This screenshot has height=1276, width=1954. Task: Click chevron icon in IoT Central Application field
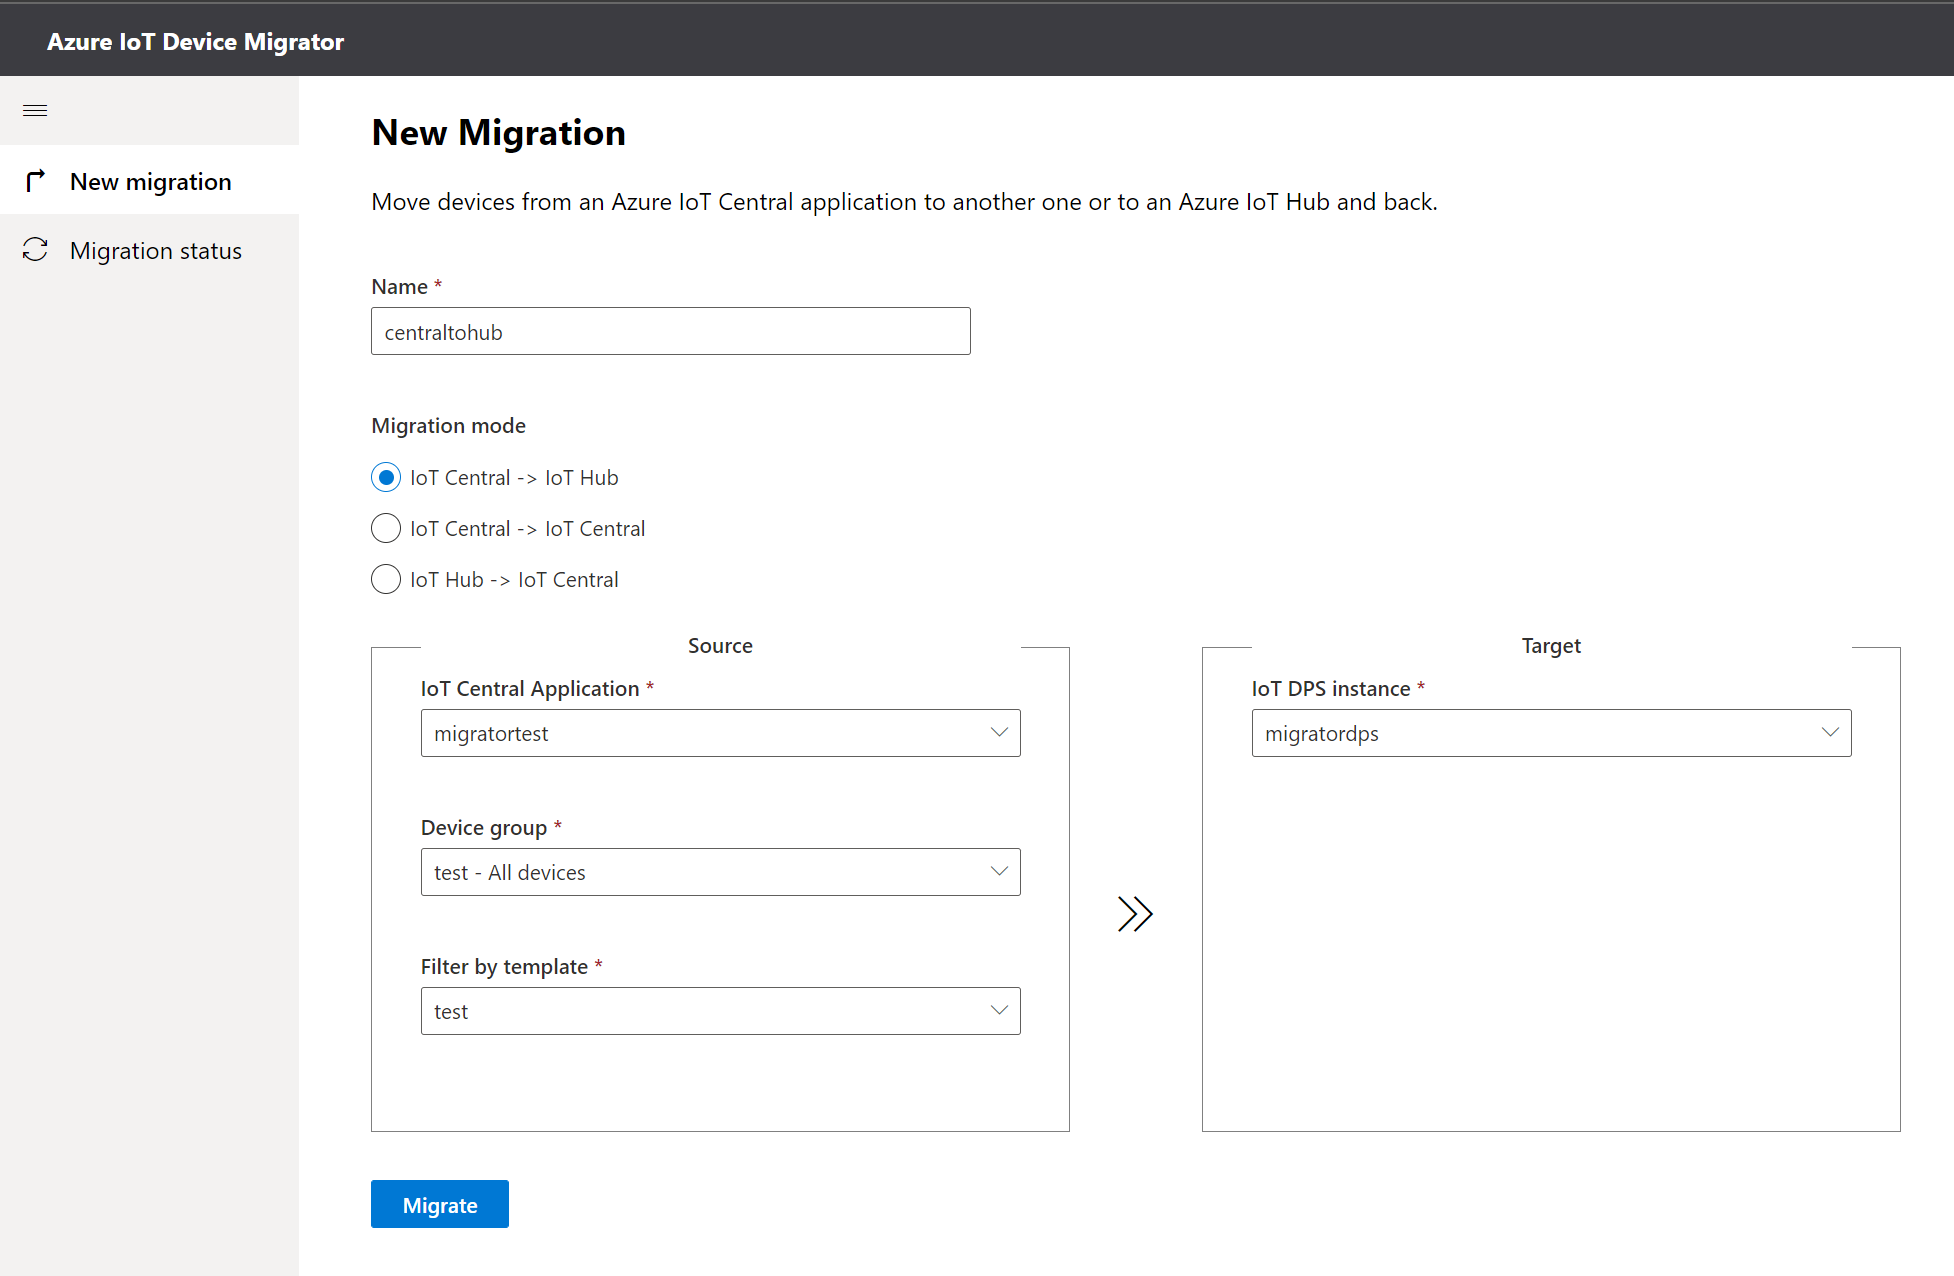998,732
